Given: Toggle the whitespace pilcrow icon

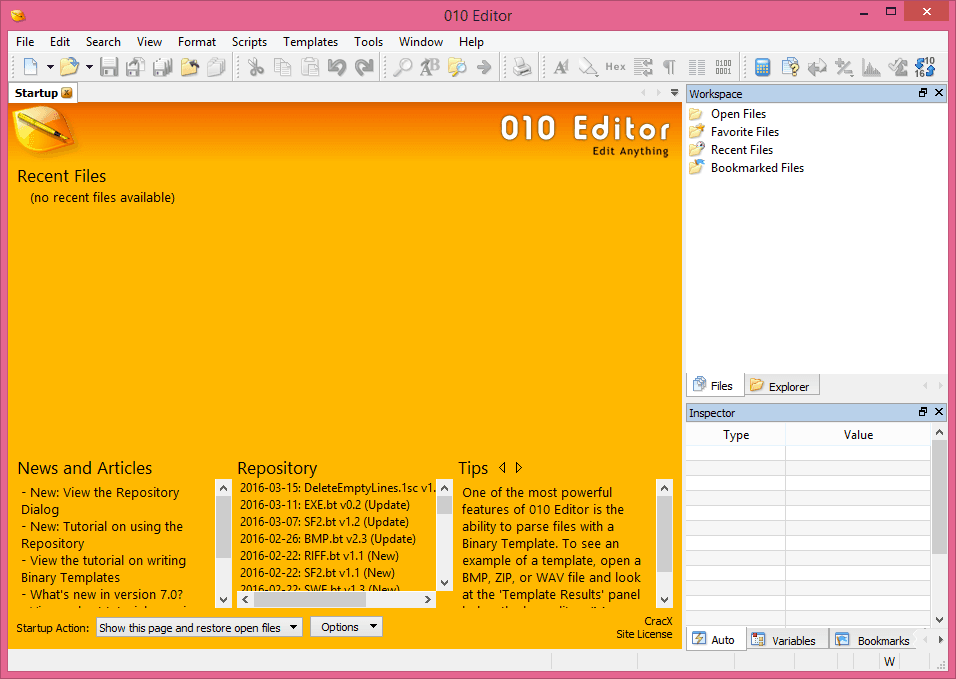Looking at the screenshot, I should click(669, 66).
